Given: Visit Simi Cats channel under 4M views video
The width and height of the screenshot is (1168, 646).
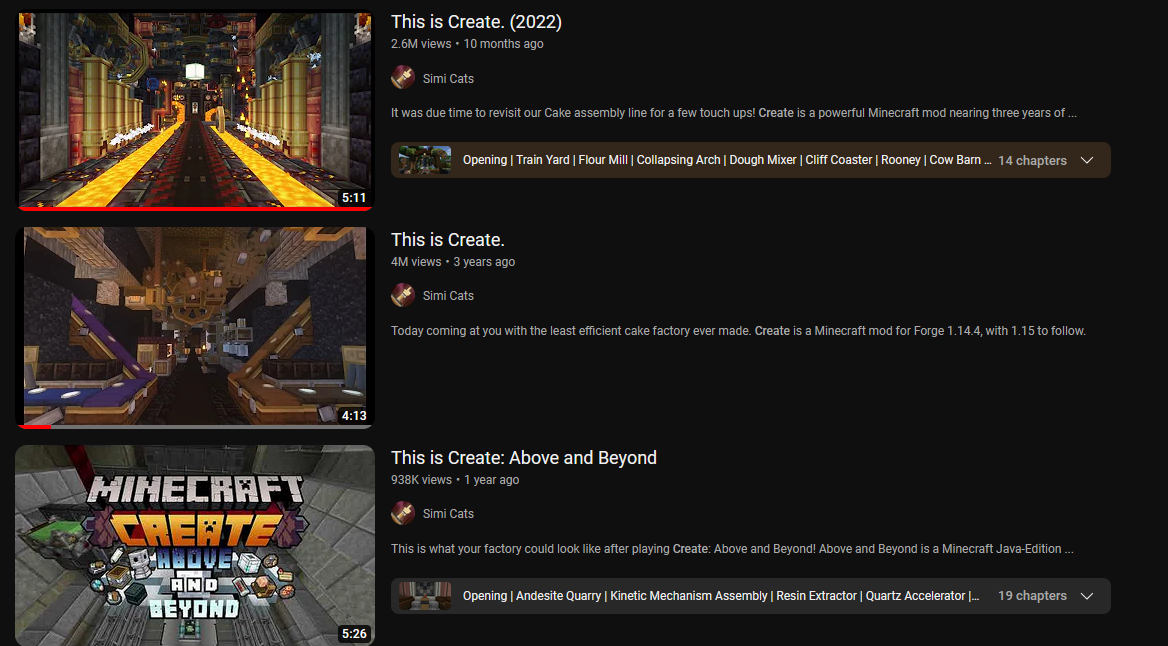Looking at the screenshot, I should click(448, 296).
